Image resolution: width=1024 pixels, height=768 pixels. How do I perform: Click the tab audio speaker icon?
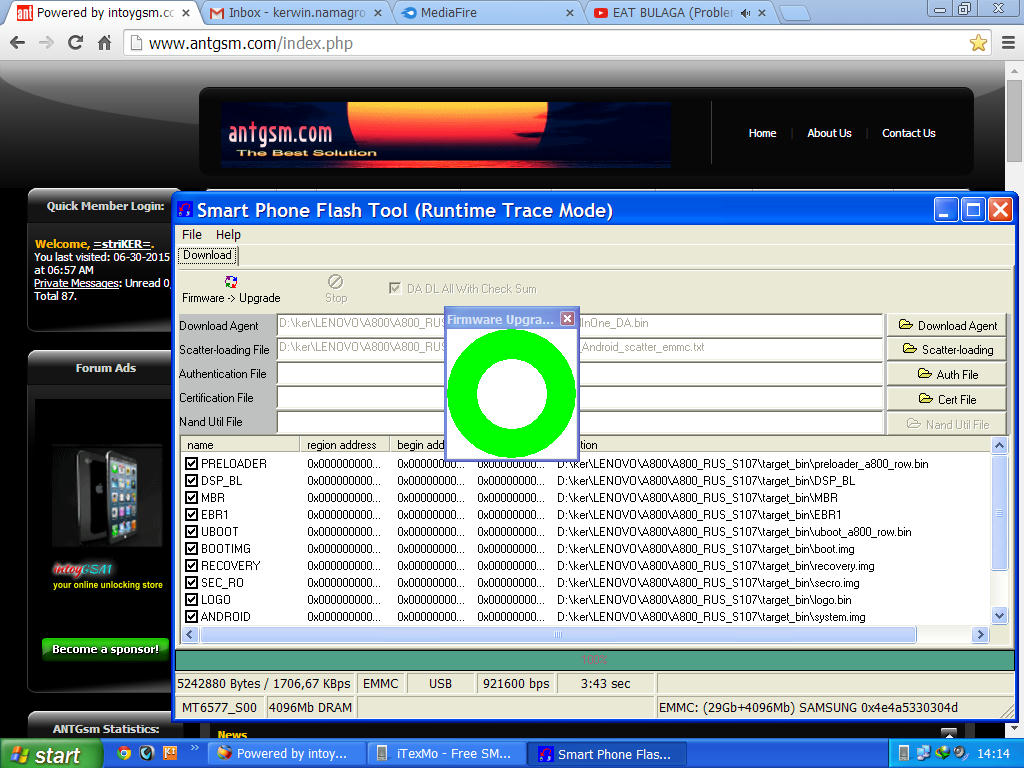(x=746, y=12)
